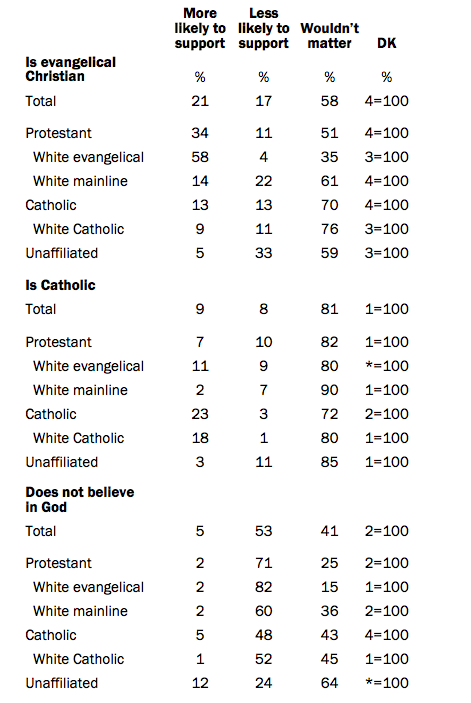Click the 90 value in White mainline row
Screen dimensions: 471x703
coord(329,390)
